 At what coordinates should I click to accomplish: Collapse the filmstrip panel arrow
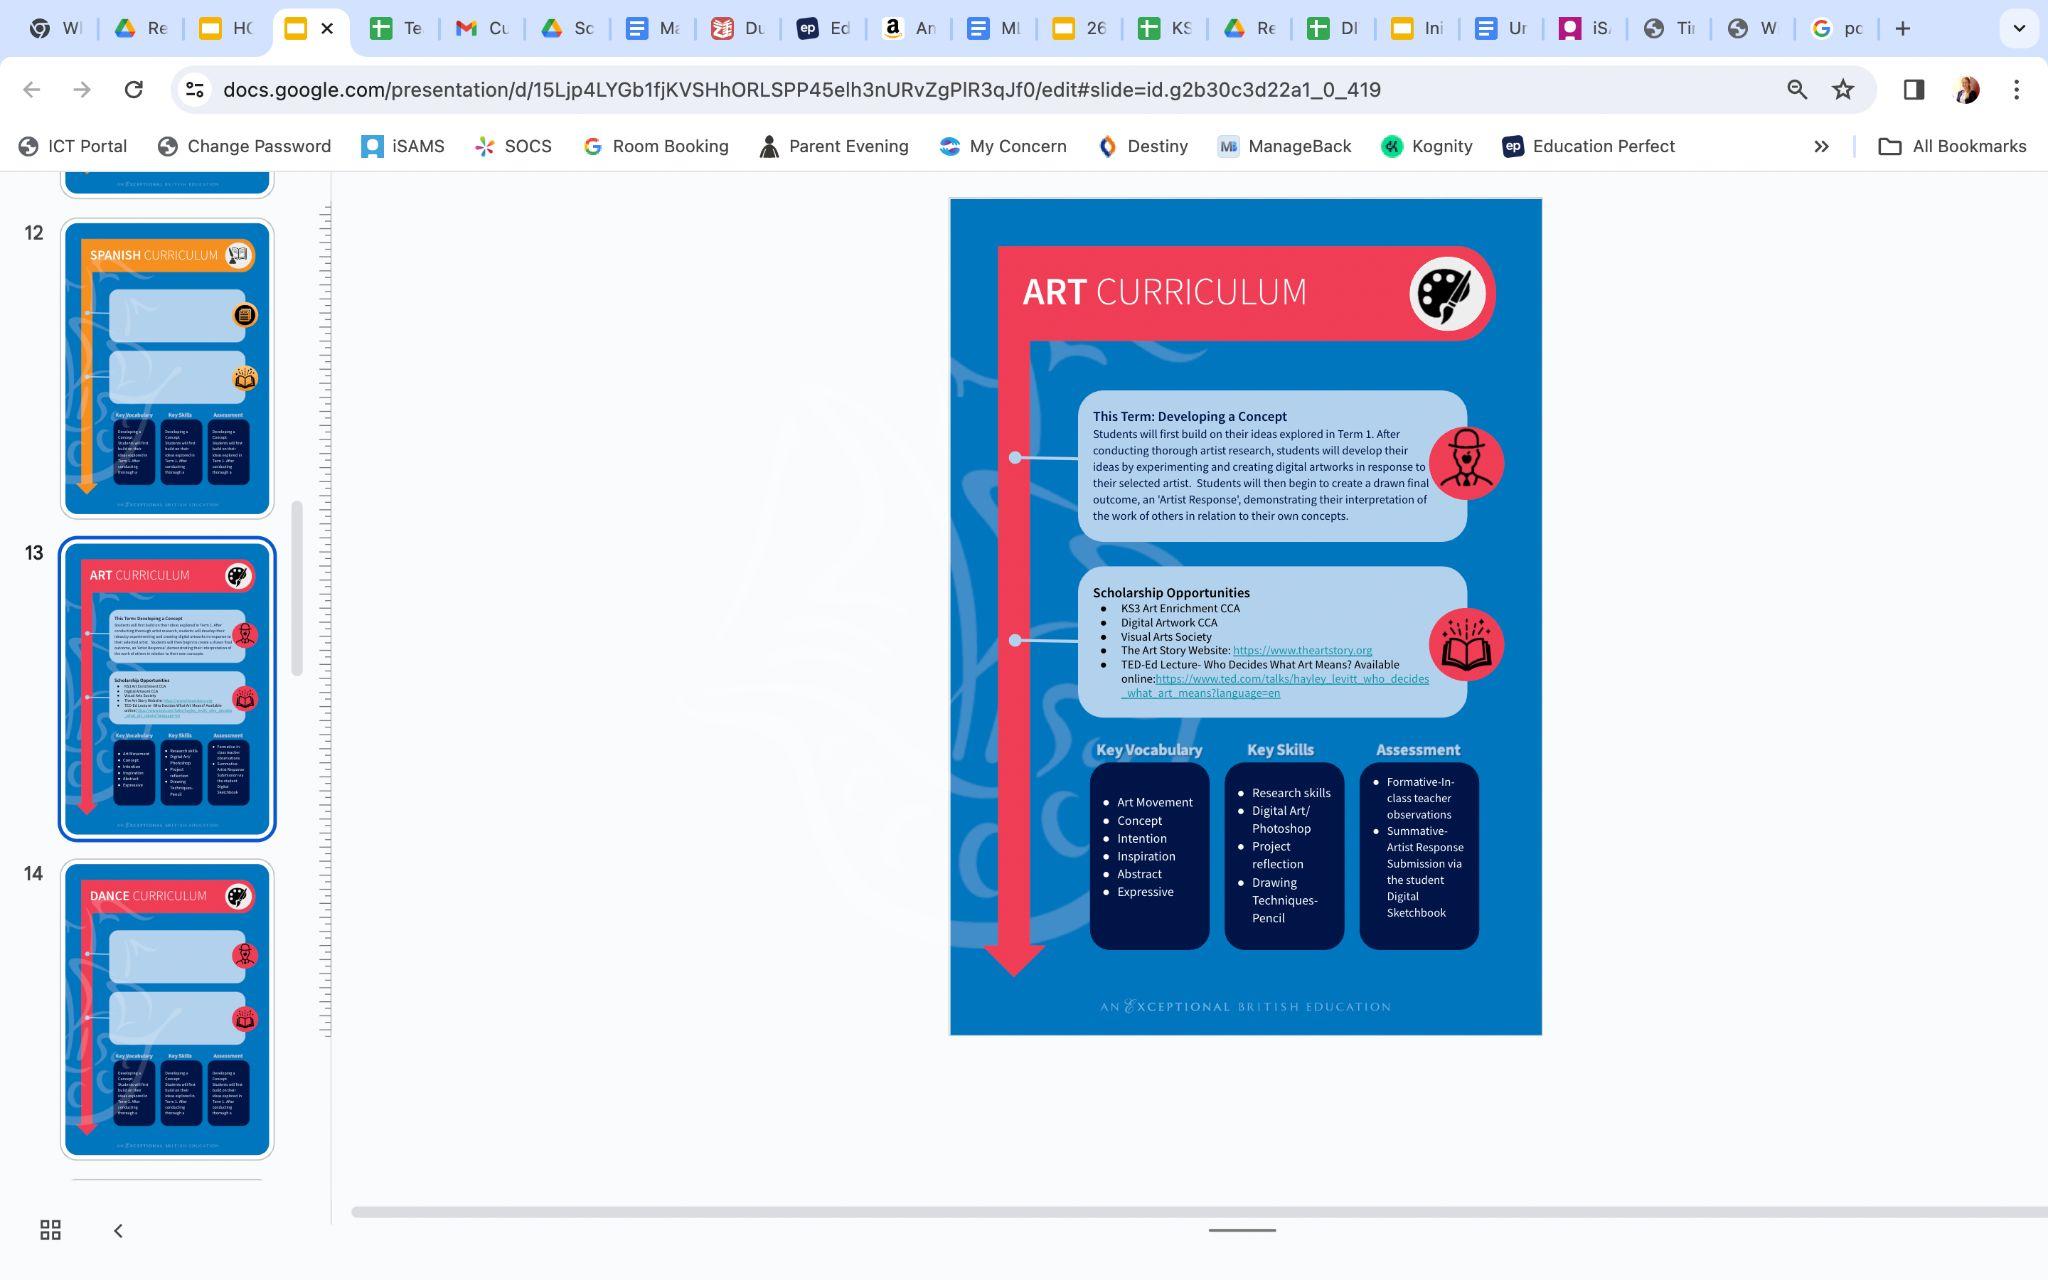(x=118, y=1230)
